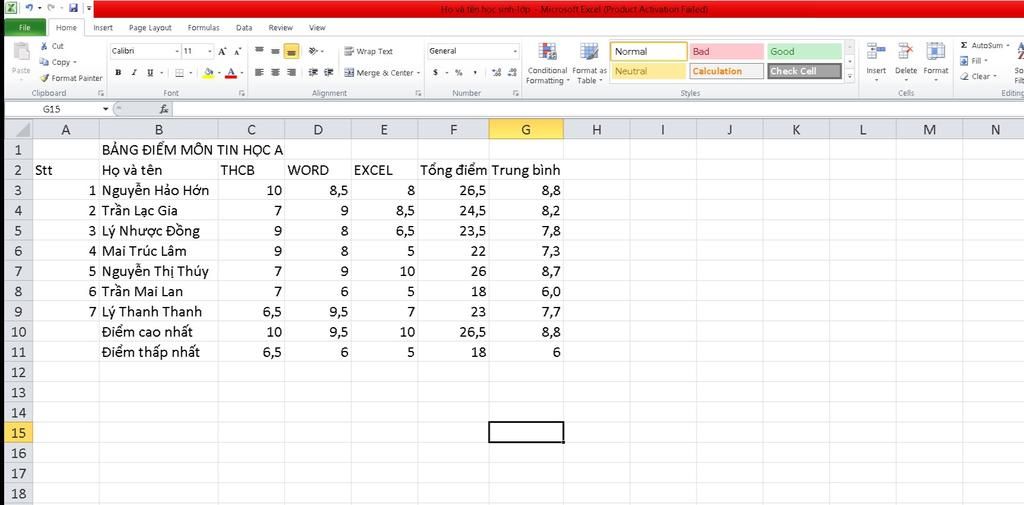This screenshot has height=505, width=1024.
Task: Apply Comma Style number format
Action: tap(475, 73)
